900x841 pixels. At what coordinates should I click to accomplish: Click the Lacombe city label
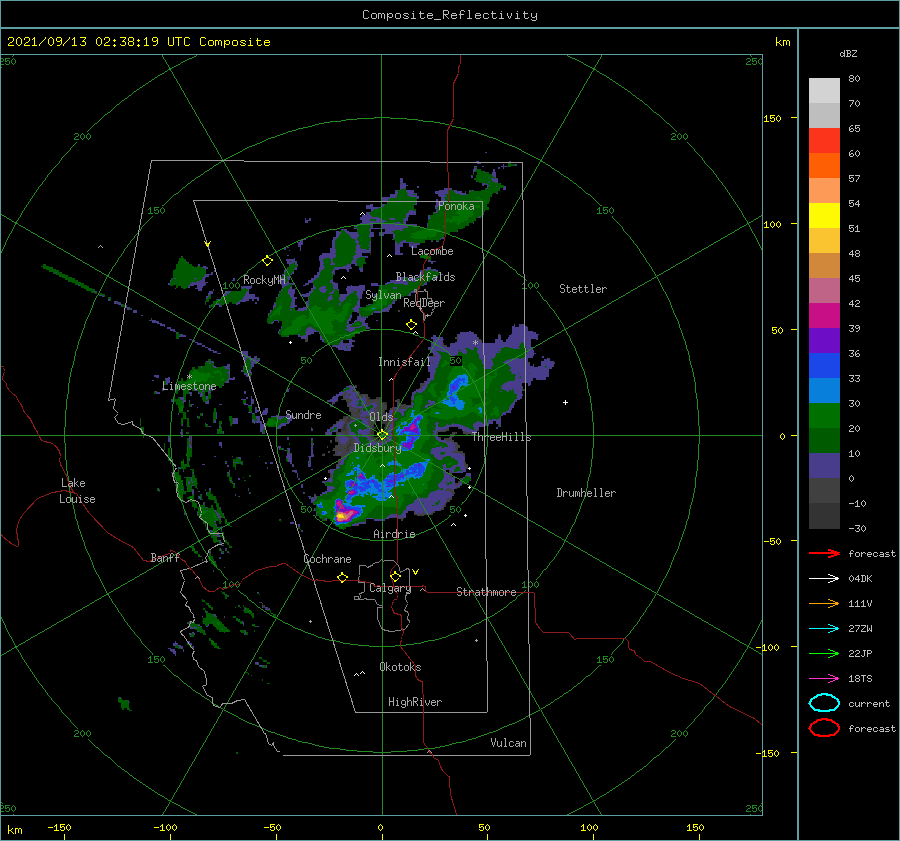pyautogui.click(x=432, y=251)
